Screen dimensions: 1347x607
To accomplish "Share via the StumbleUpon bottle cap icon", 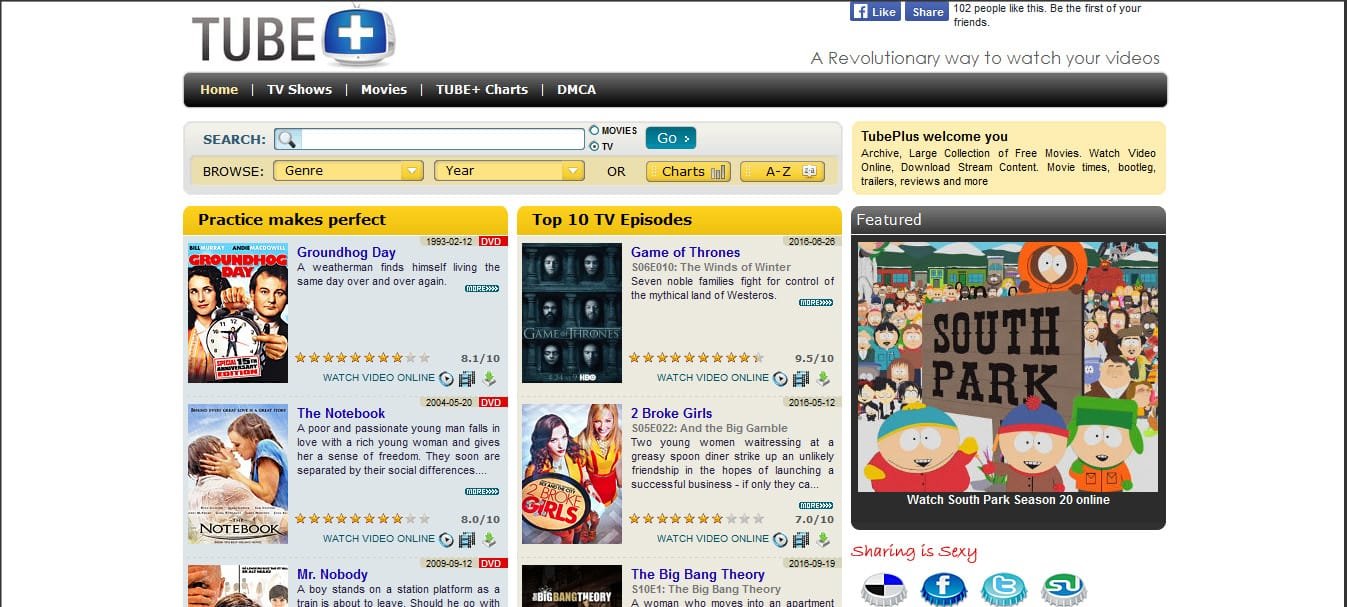I will click(1064, 588).
